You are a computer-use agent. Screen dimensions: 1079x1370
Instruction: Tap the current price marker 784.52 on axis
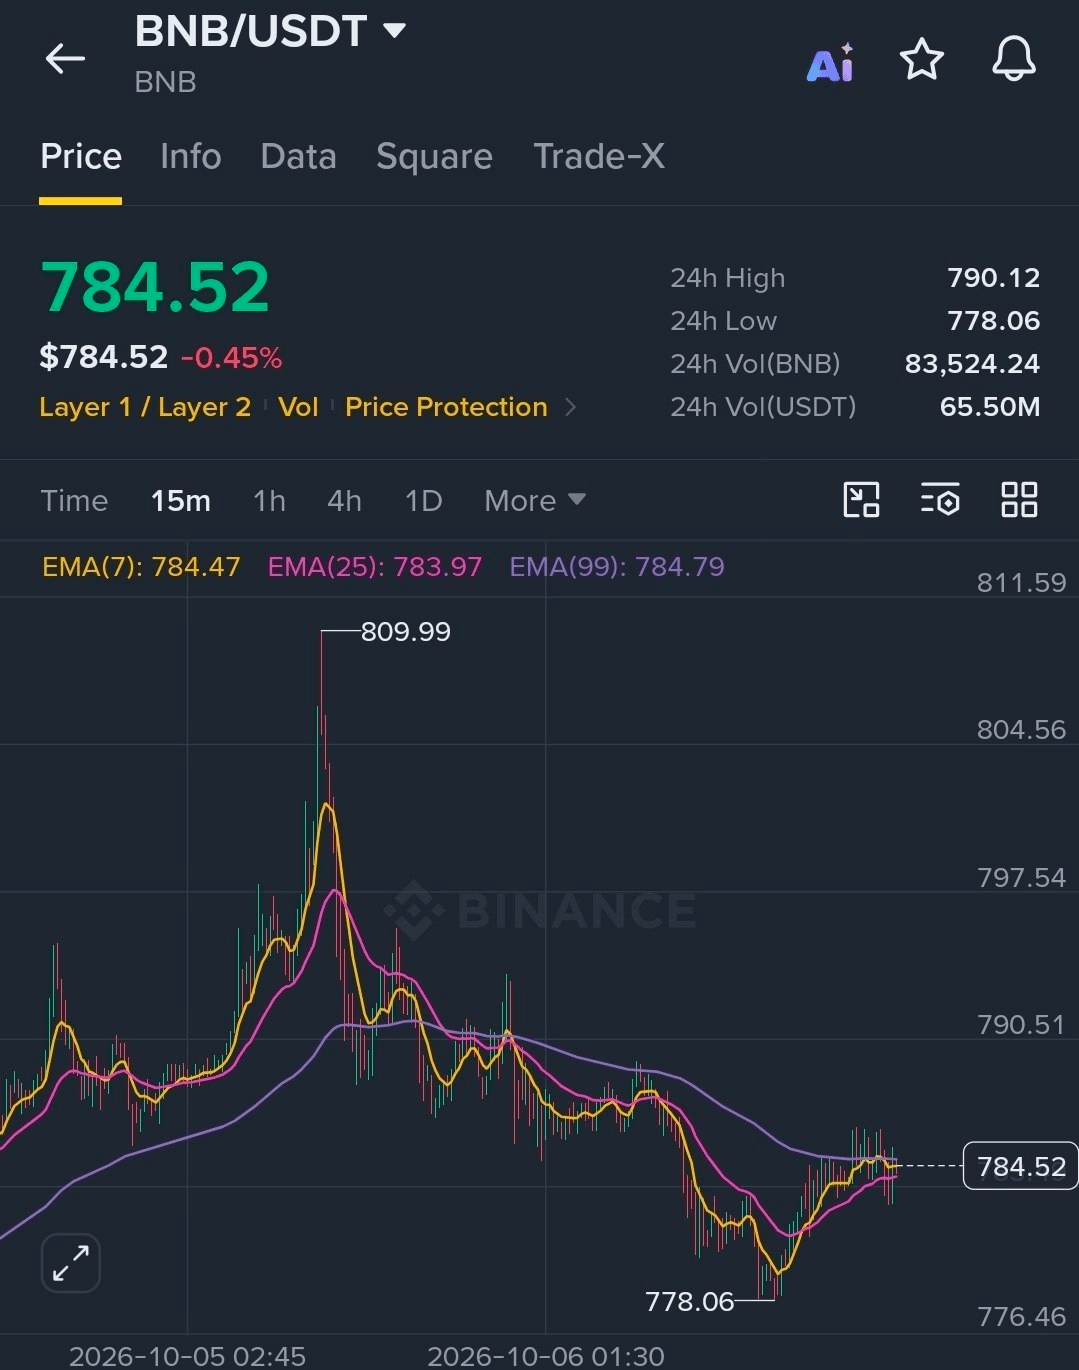(x=1020, y=1166)
